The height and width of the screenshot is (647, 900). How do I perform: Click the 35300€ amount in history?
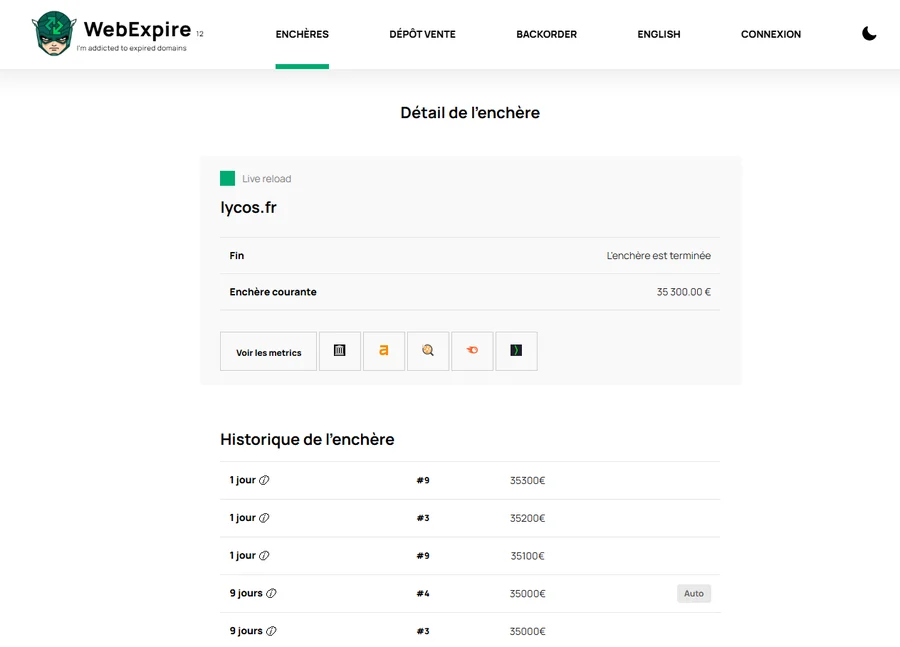point(527,481)
